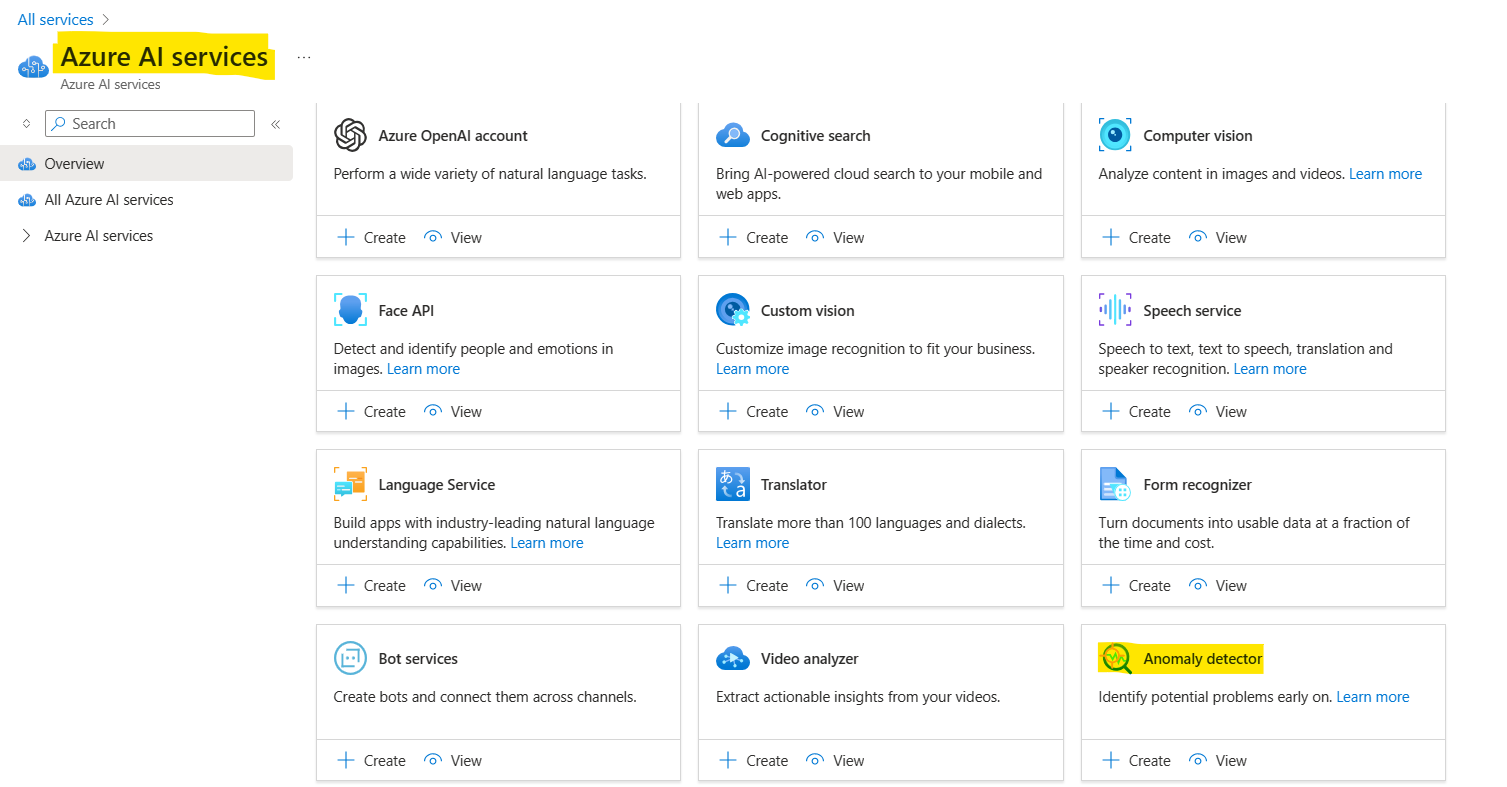Viewport: 1507px width, 787px height.
Task: Open the ellipsis menu next to page title
Action: coord(304,58)
